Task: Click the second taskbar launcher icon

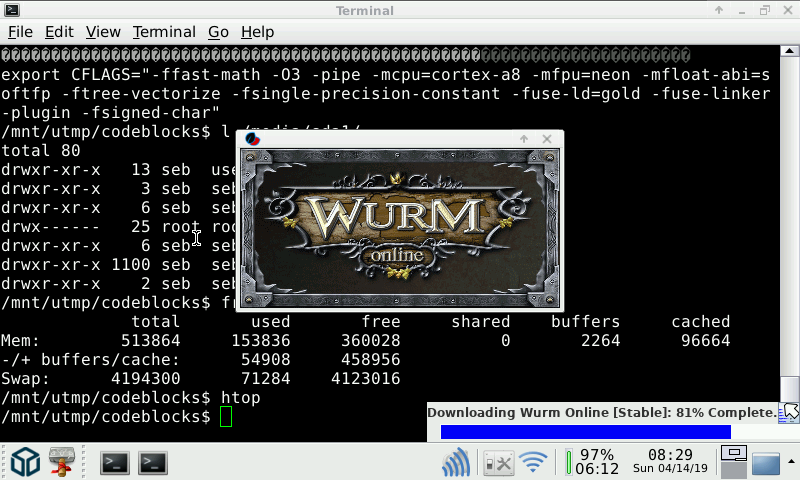Action: [x=64, y=461]
